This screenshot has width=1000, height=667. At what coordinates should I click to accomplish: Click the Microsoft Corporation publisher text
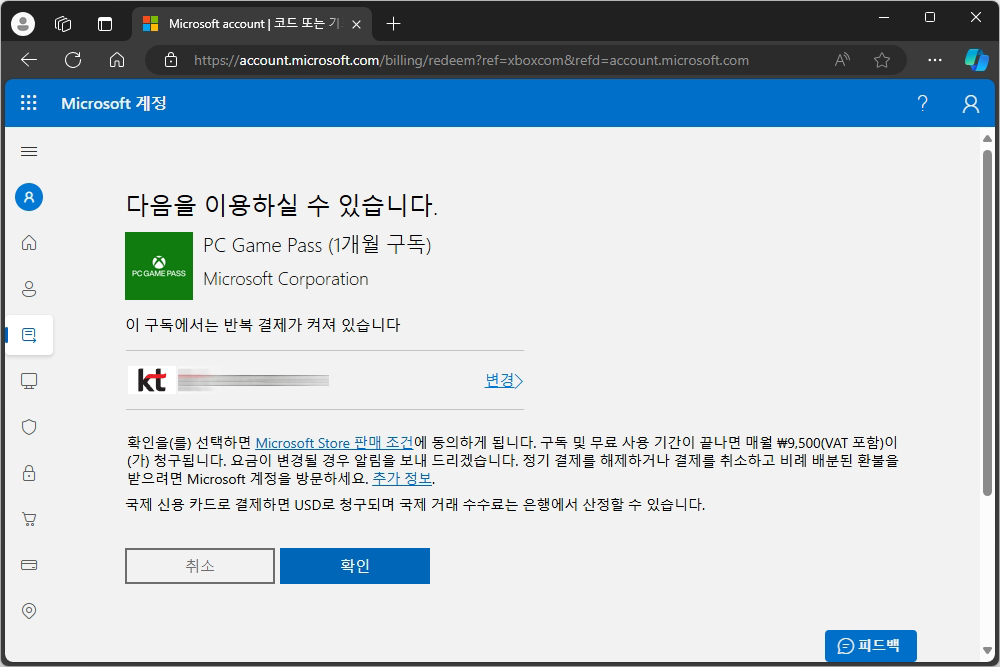286,279
